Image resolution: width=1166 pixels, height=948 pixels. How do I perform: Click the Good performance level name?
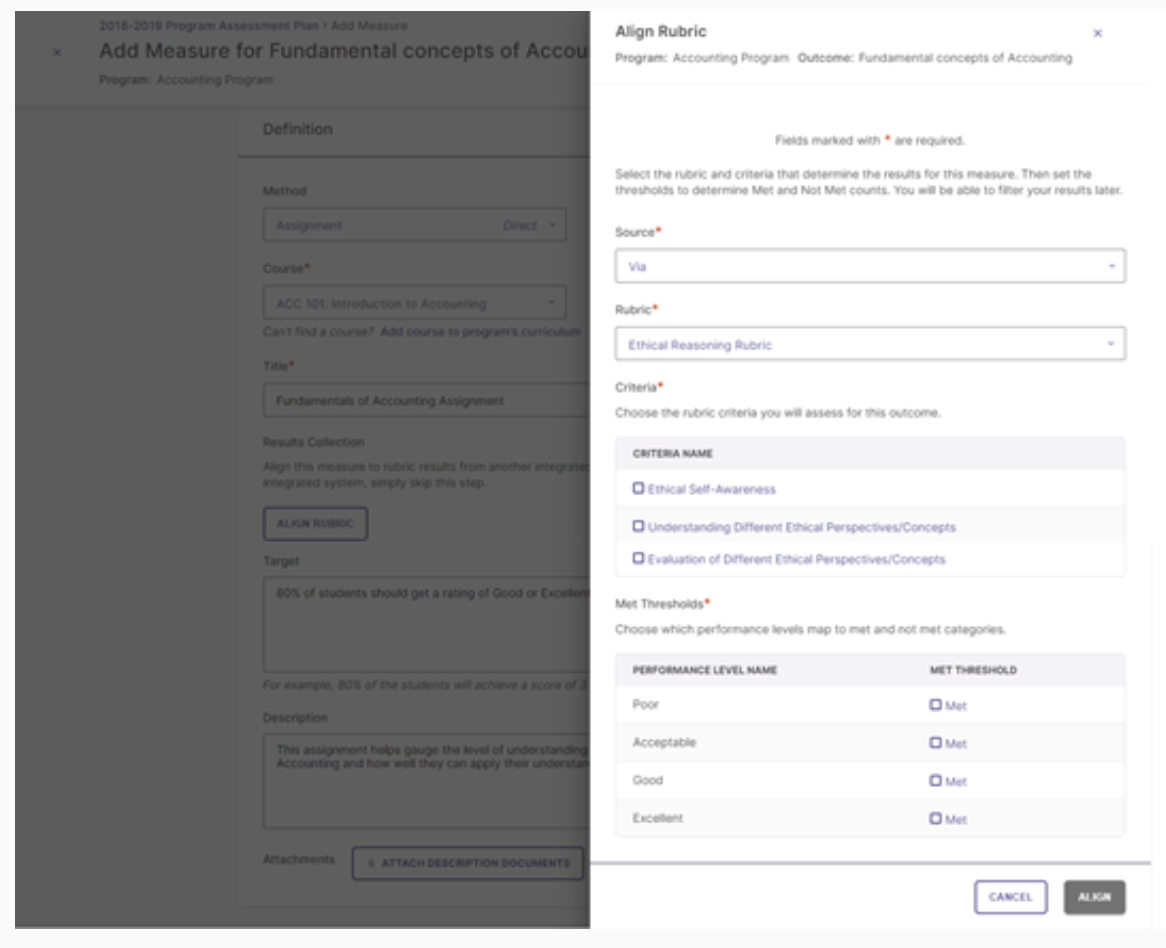click(647, 780)
